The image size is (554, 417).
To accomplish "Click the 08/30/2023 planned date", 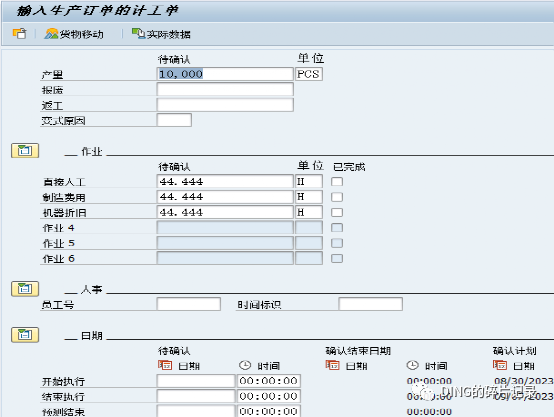I will [524, 381].
